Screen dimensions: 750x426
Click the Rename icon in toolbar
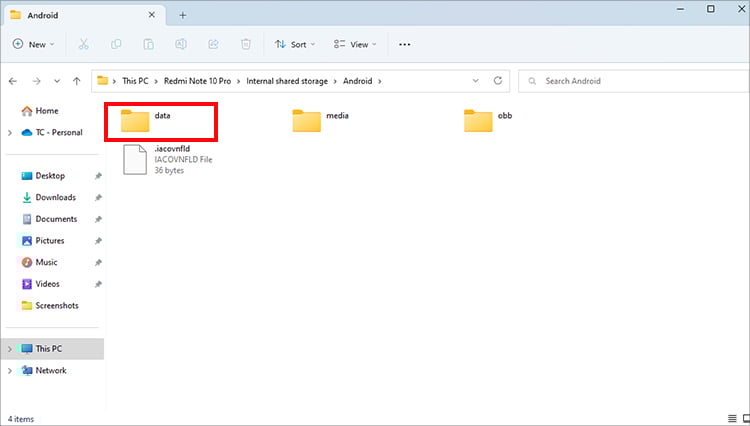(181, 44)
